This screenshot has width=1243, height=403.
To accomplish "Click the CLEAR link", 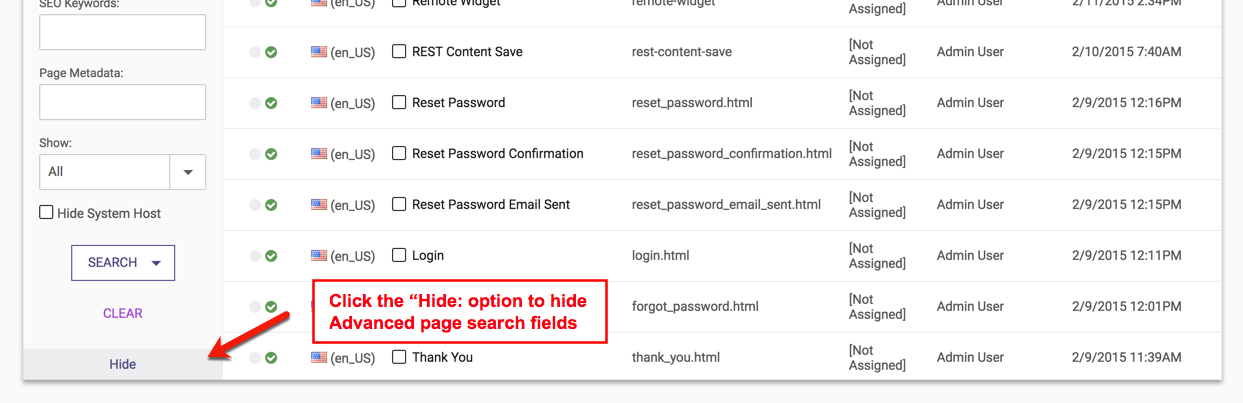I will (123, 314).
